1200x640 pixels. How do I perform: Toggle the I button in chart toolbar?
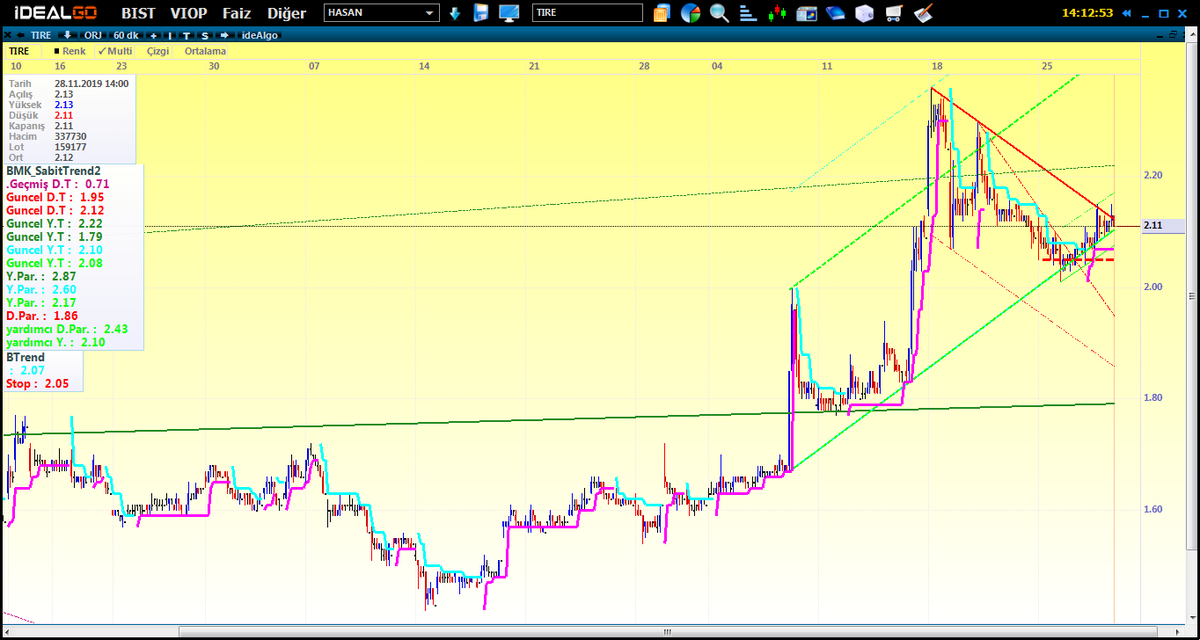point(171,34)
